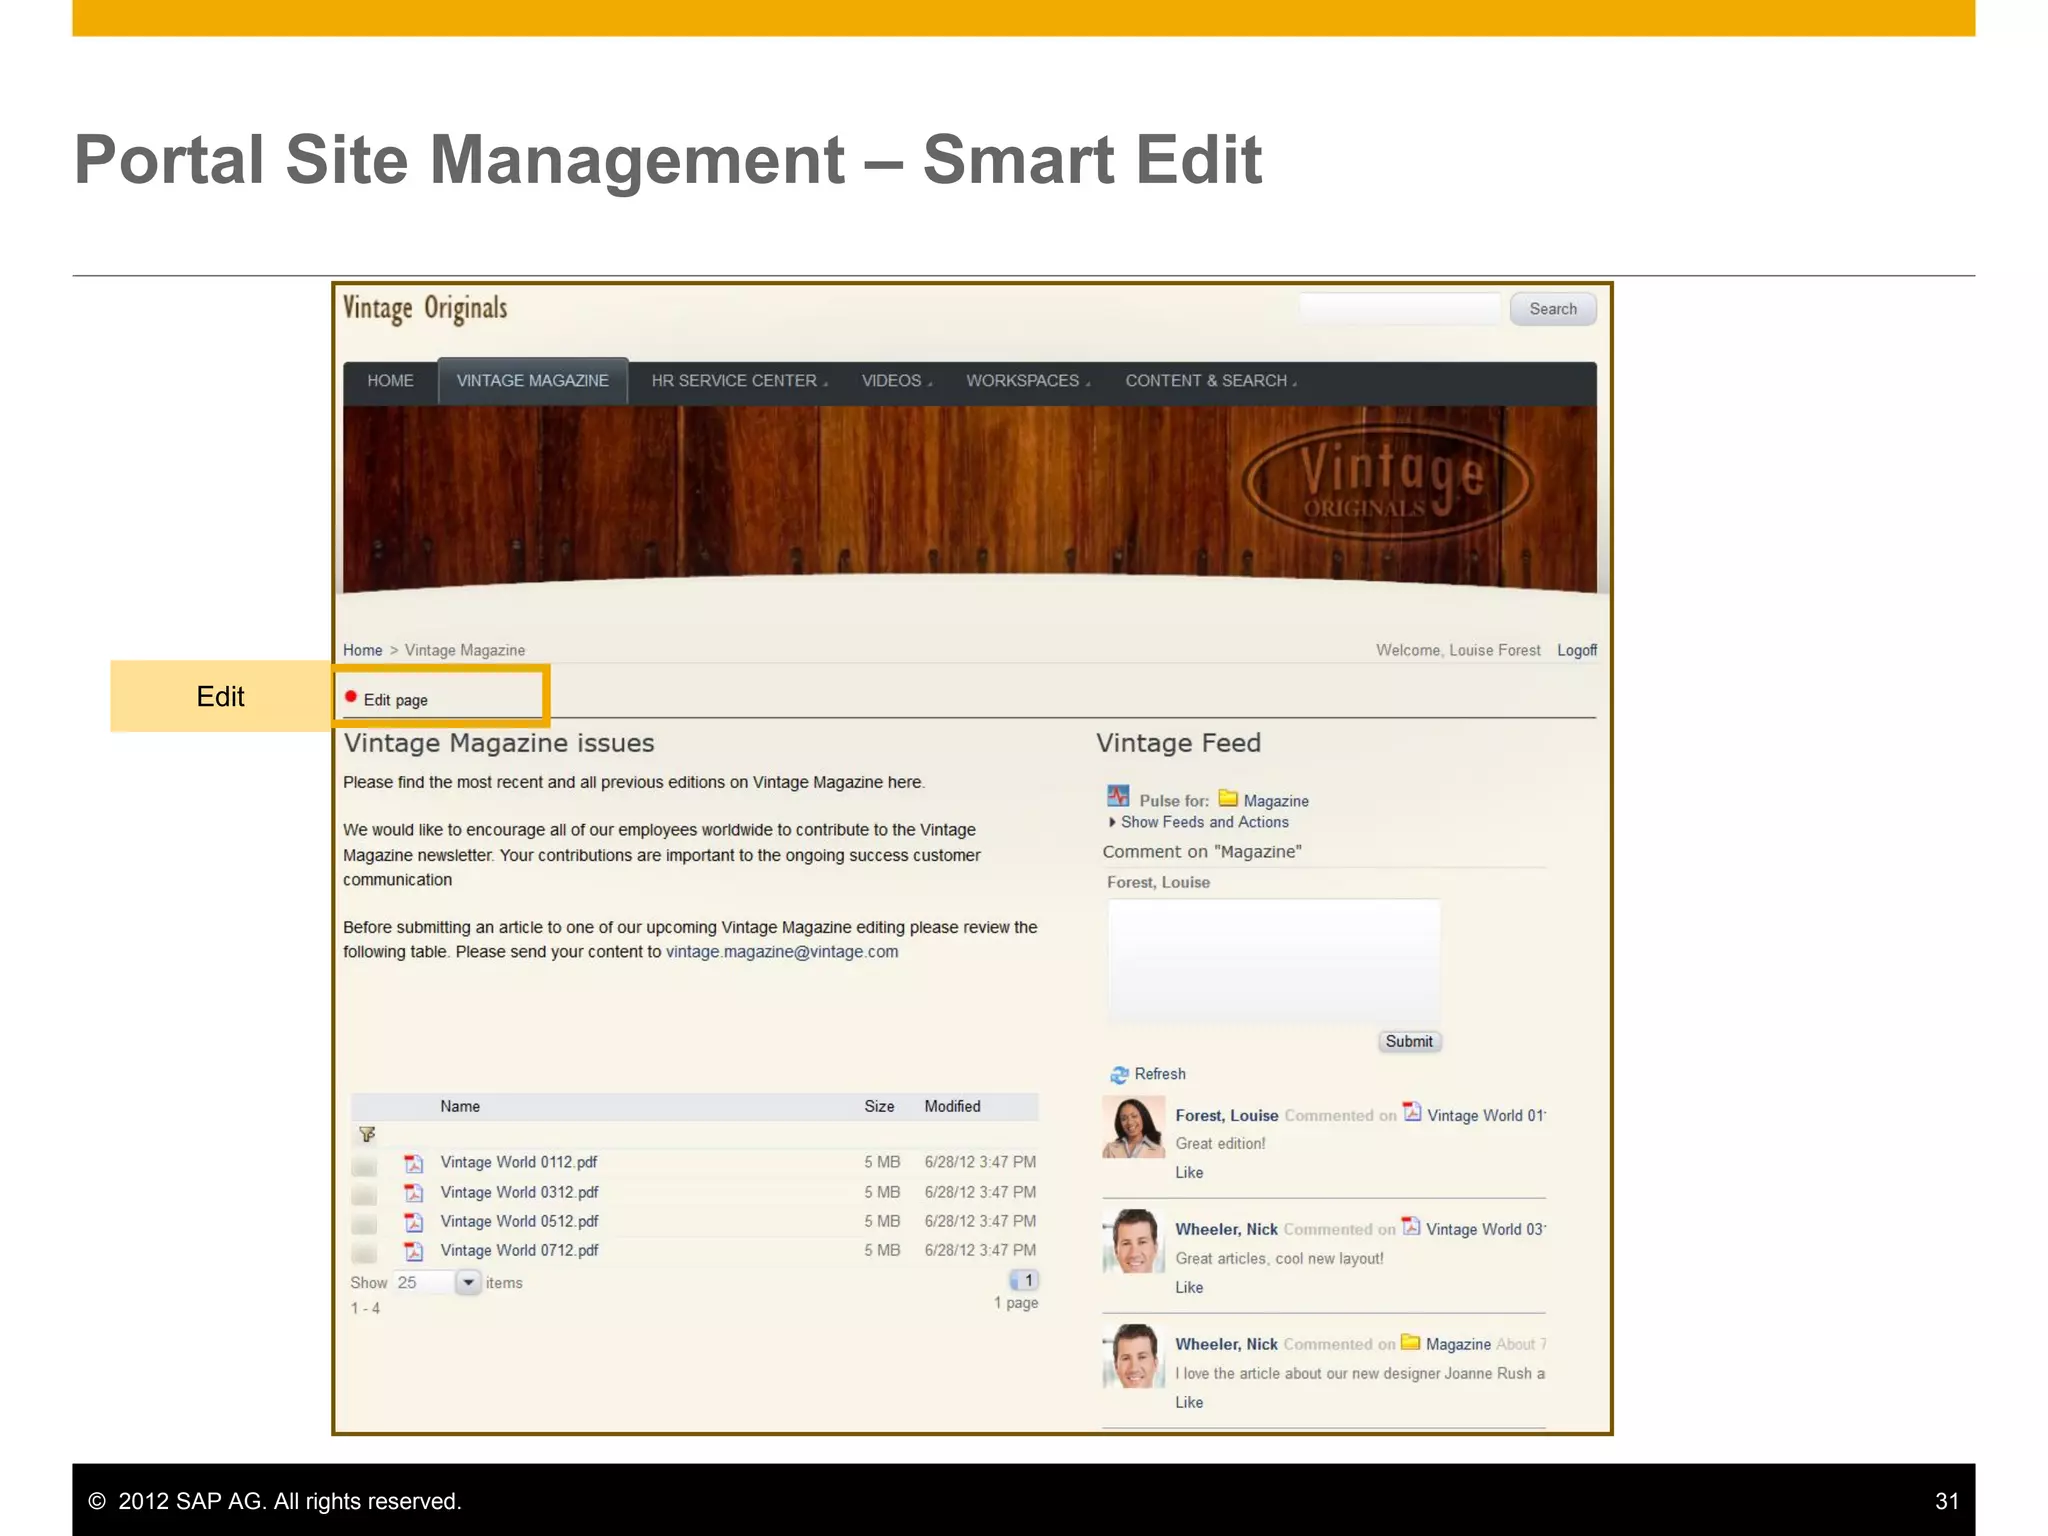Image resolution: width=2048 pixels, height=1536 pixels.
Task: Click the Refresh arrows icon
Action: coord(1119,1075)
